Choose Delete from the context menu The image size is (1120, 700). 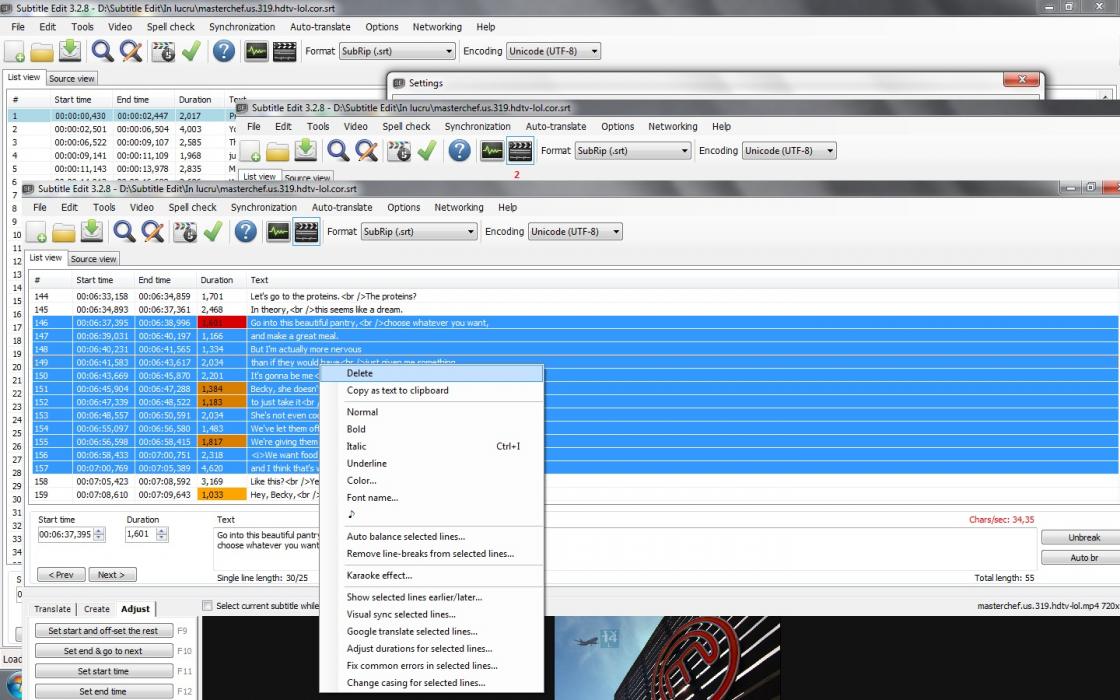click(x=359, y=373)
